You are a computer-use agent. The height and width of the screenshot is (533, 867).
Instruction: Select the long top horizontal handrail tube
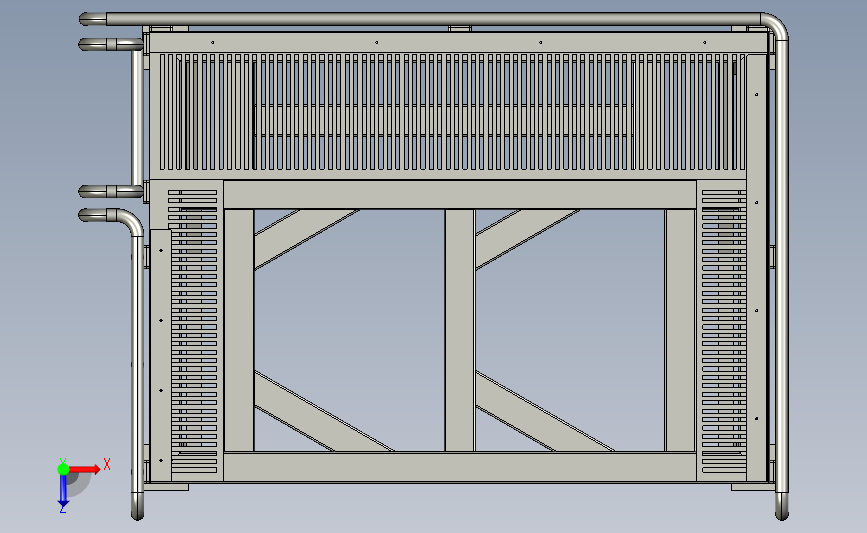point(434,19)
